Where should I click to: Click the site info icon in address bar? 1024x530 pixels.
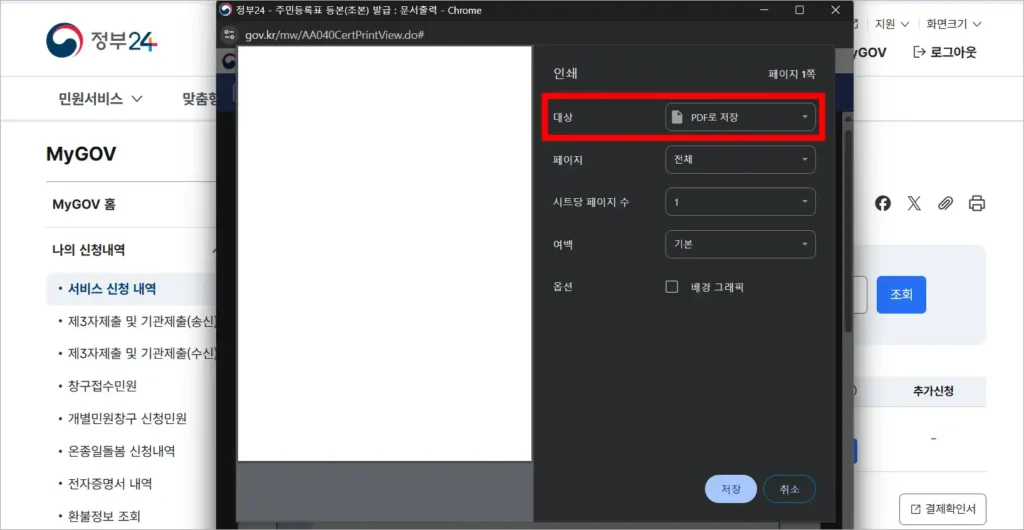(229, 34)
